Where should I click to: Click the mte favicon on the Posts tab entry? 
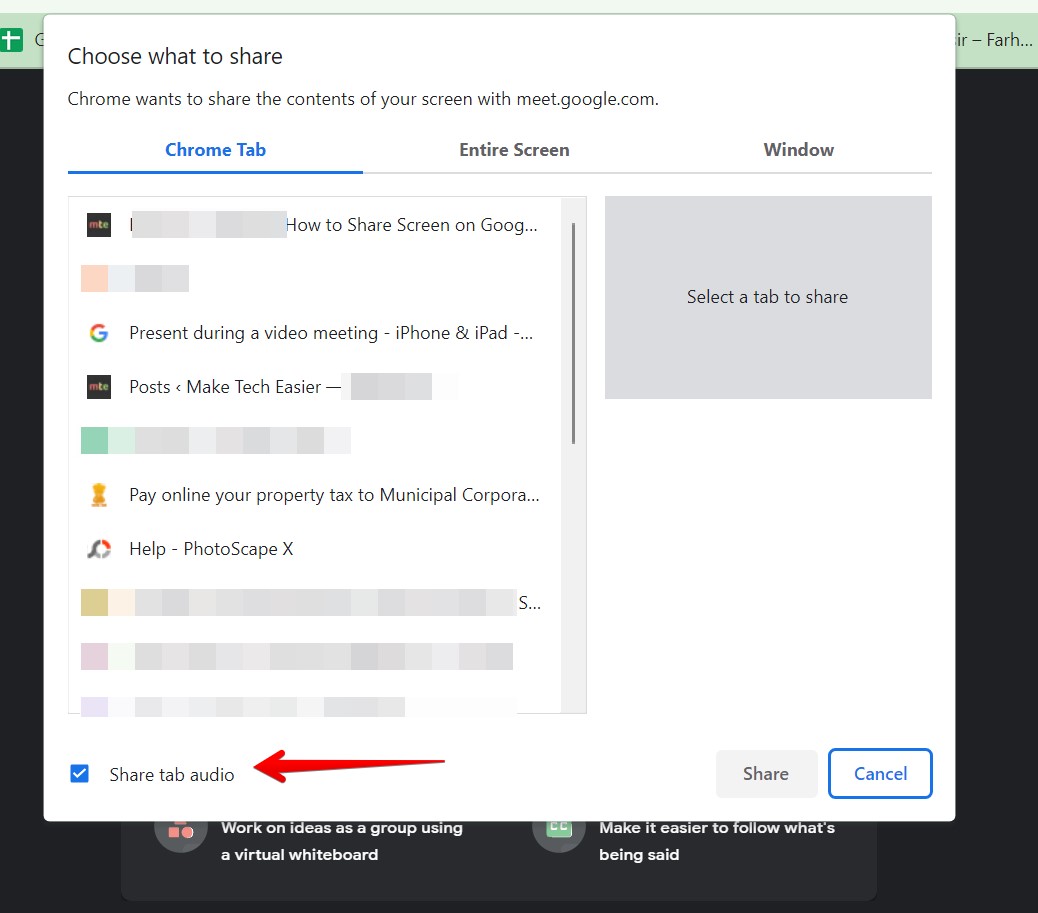(x=99, y=386)
